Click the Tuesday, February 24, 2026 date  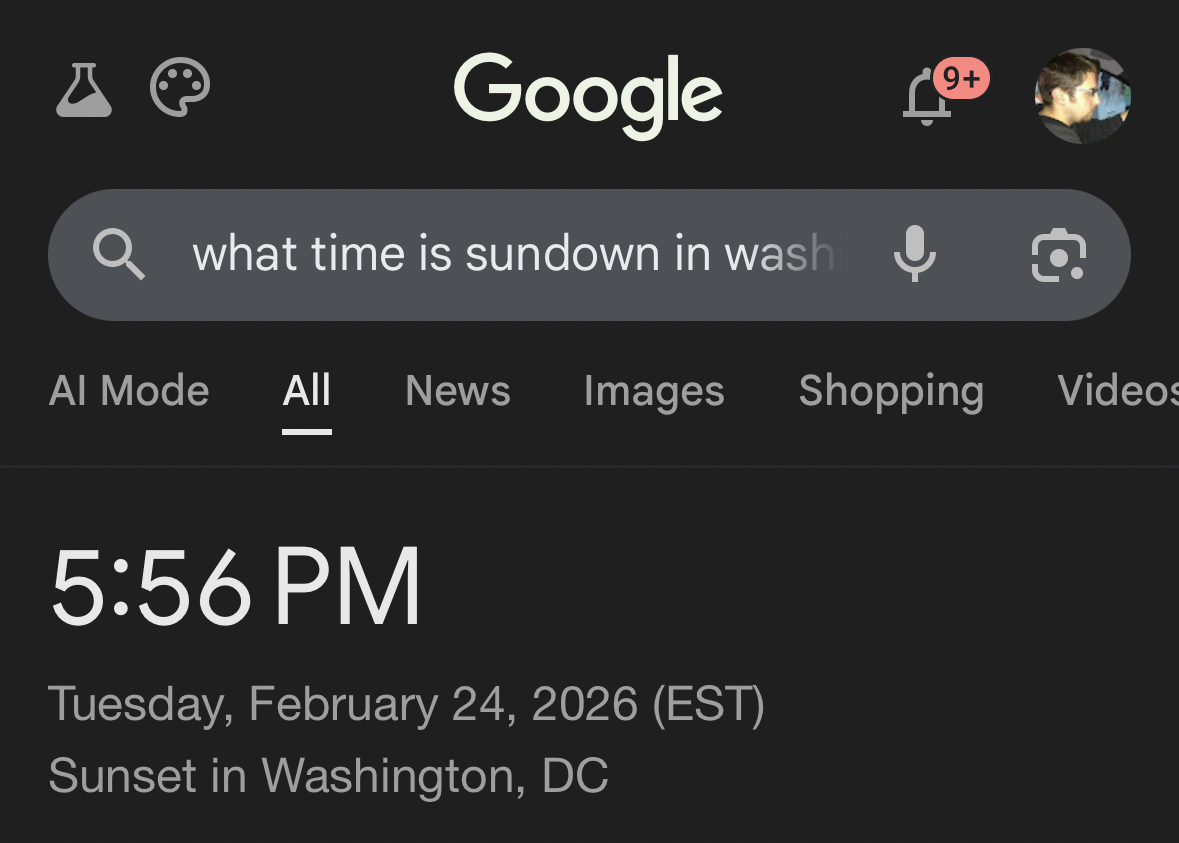point(342,704)
